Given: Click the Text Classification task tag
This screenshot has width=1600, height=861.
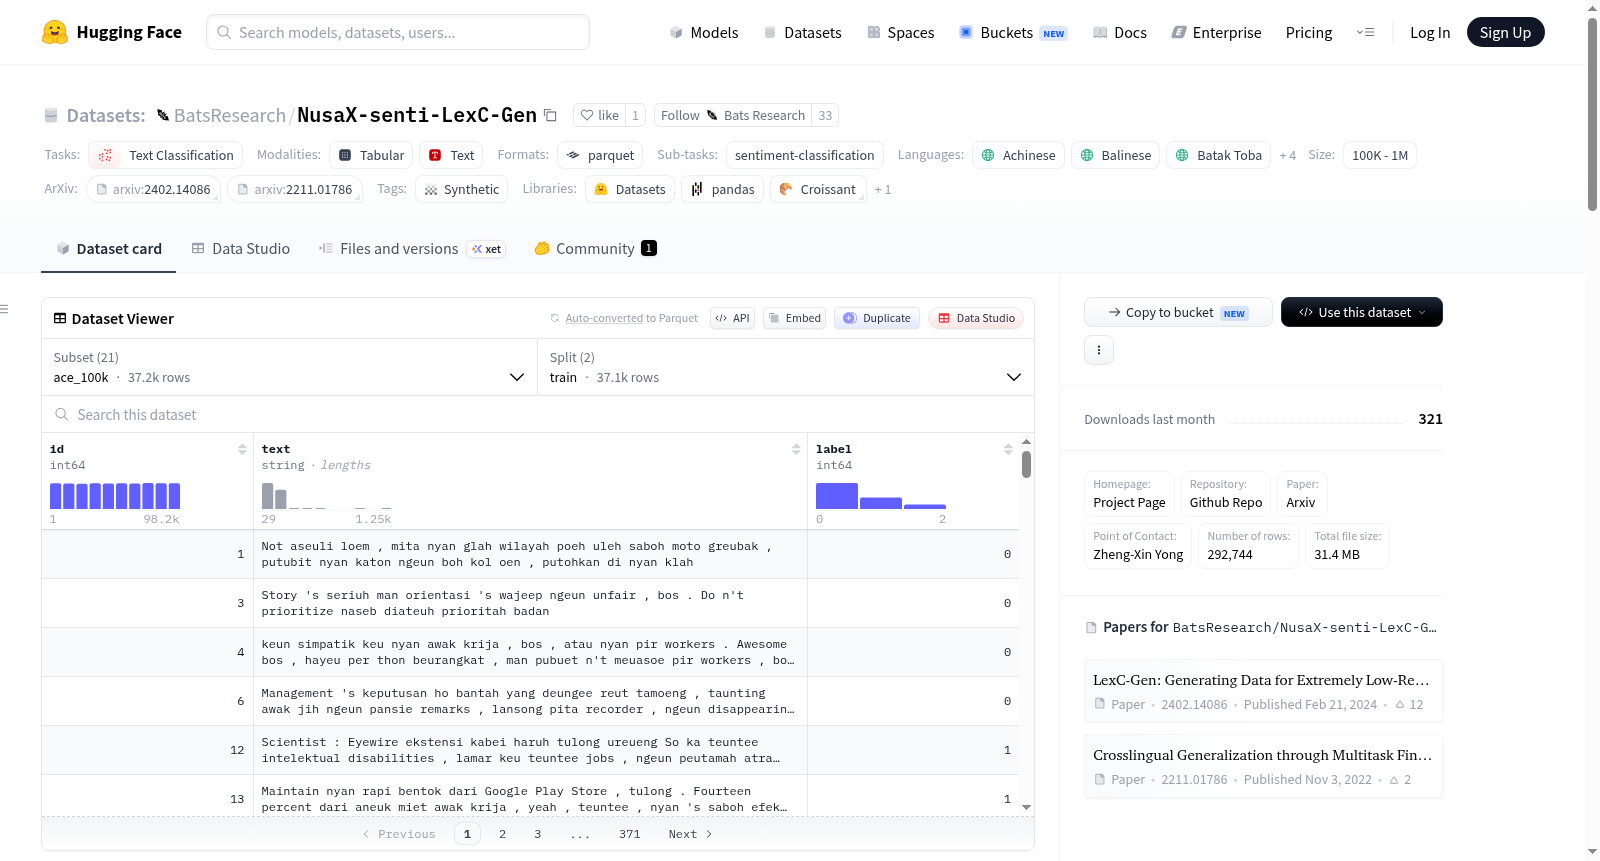Looking at the screenshot, I should click(x=166, y=155).
